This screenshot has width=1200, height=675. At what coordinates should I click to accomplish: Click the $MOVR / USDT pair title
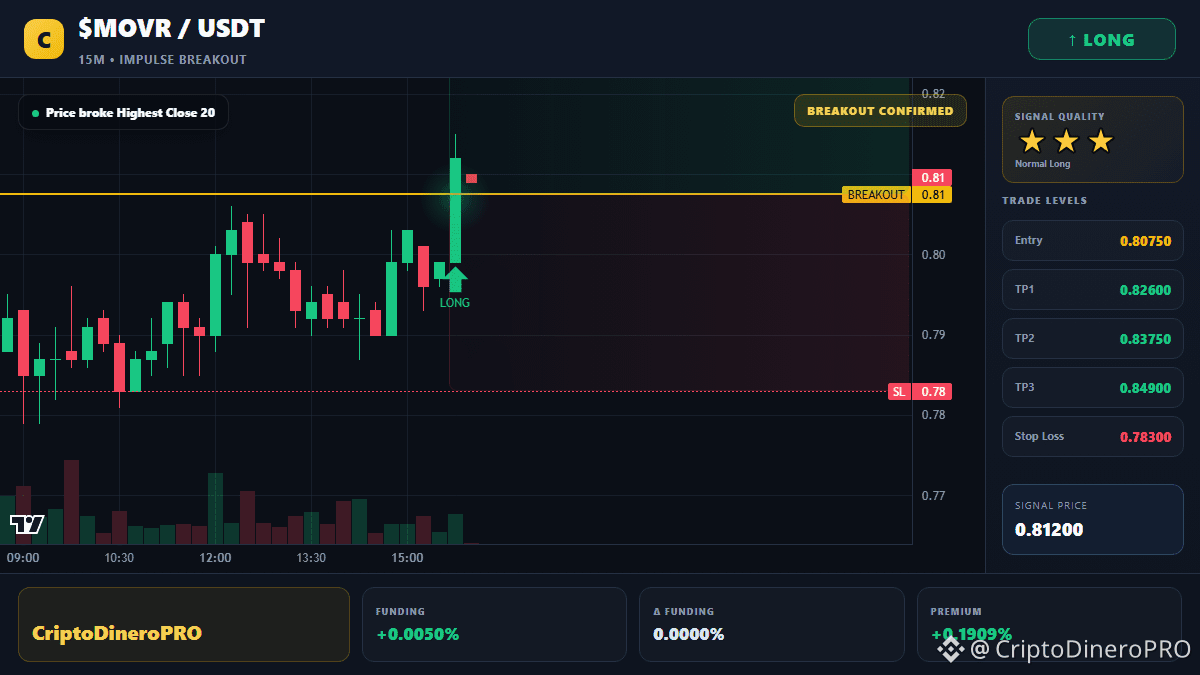171,29
